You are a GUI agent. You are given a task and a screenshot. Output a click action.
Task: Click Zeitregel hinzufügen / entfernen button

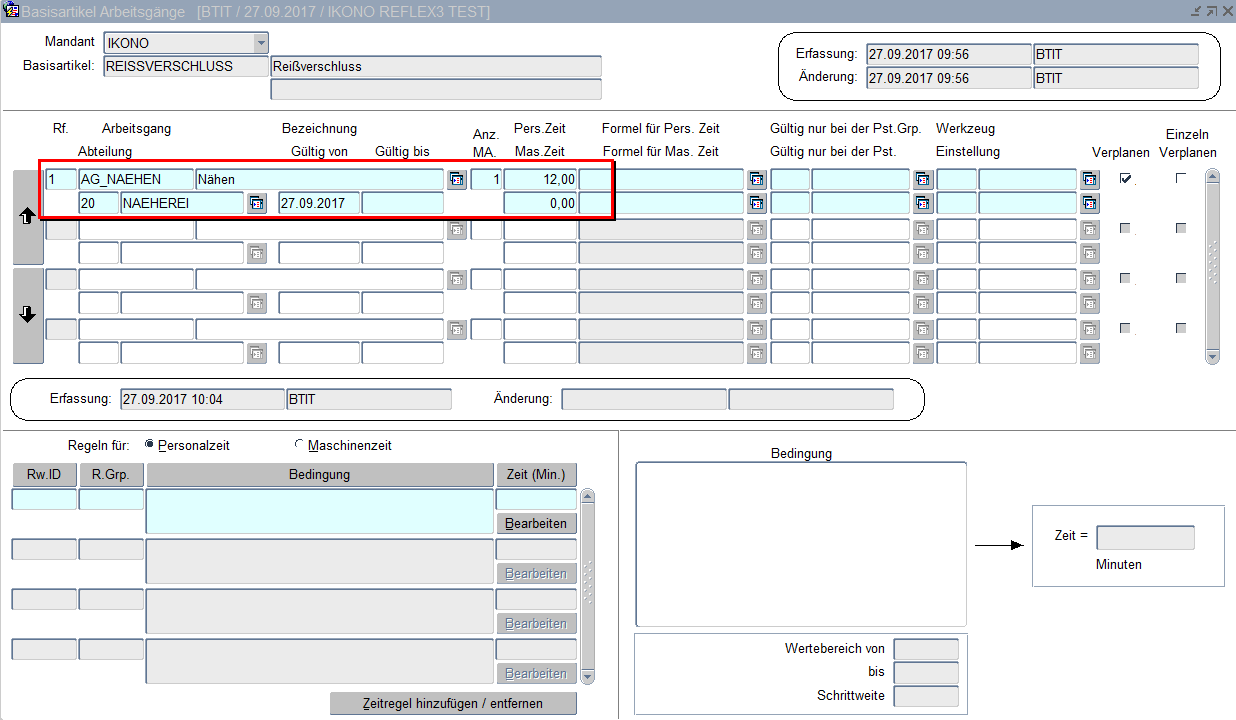(453, 703)
